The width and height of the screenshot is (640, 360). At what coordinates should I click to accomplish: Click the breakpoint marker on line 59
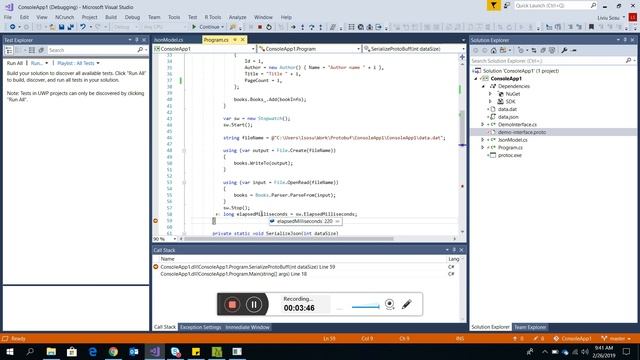point(156,221)
